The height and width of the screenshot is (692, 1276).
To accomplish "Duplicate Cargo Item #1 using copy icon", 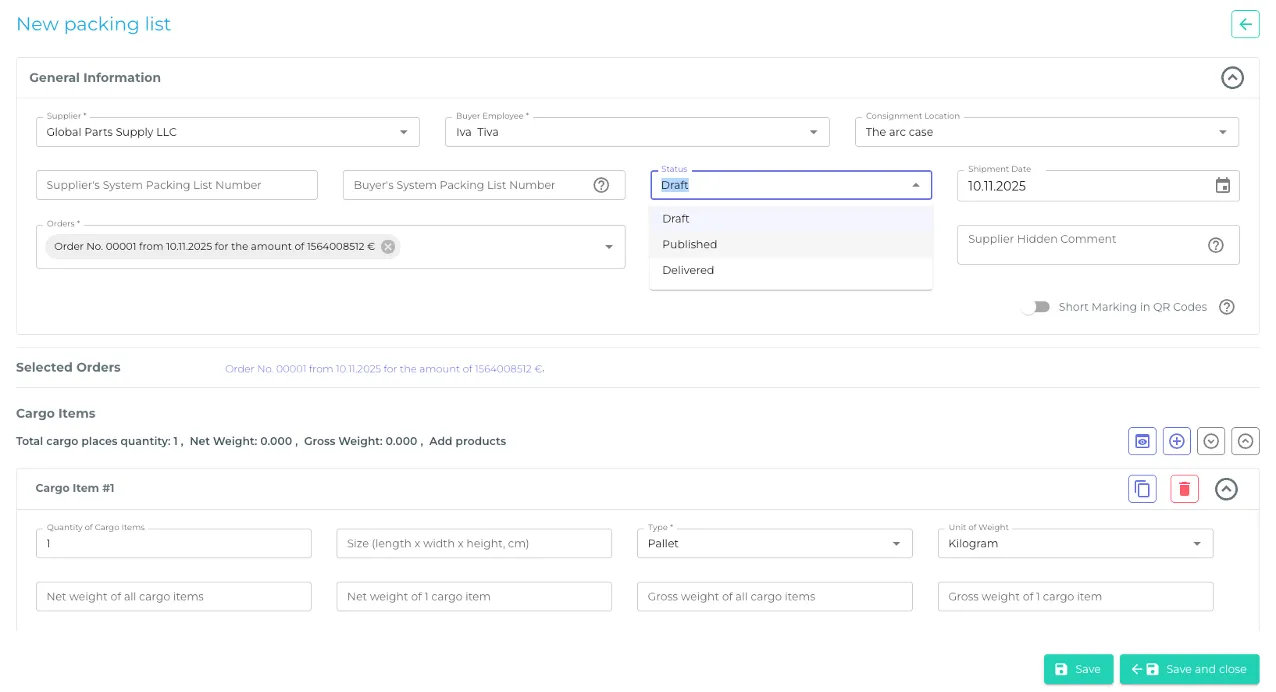I will point(1142,489).
